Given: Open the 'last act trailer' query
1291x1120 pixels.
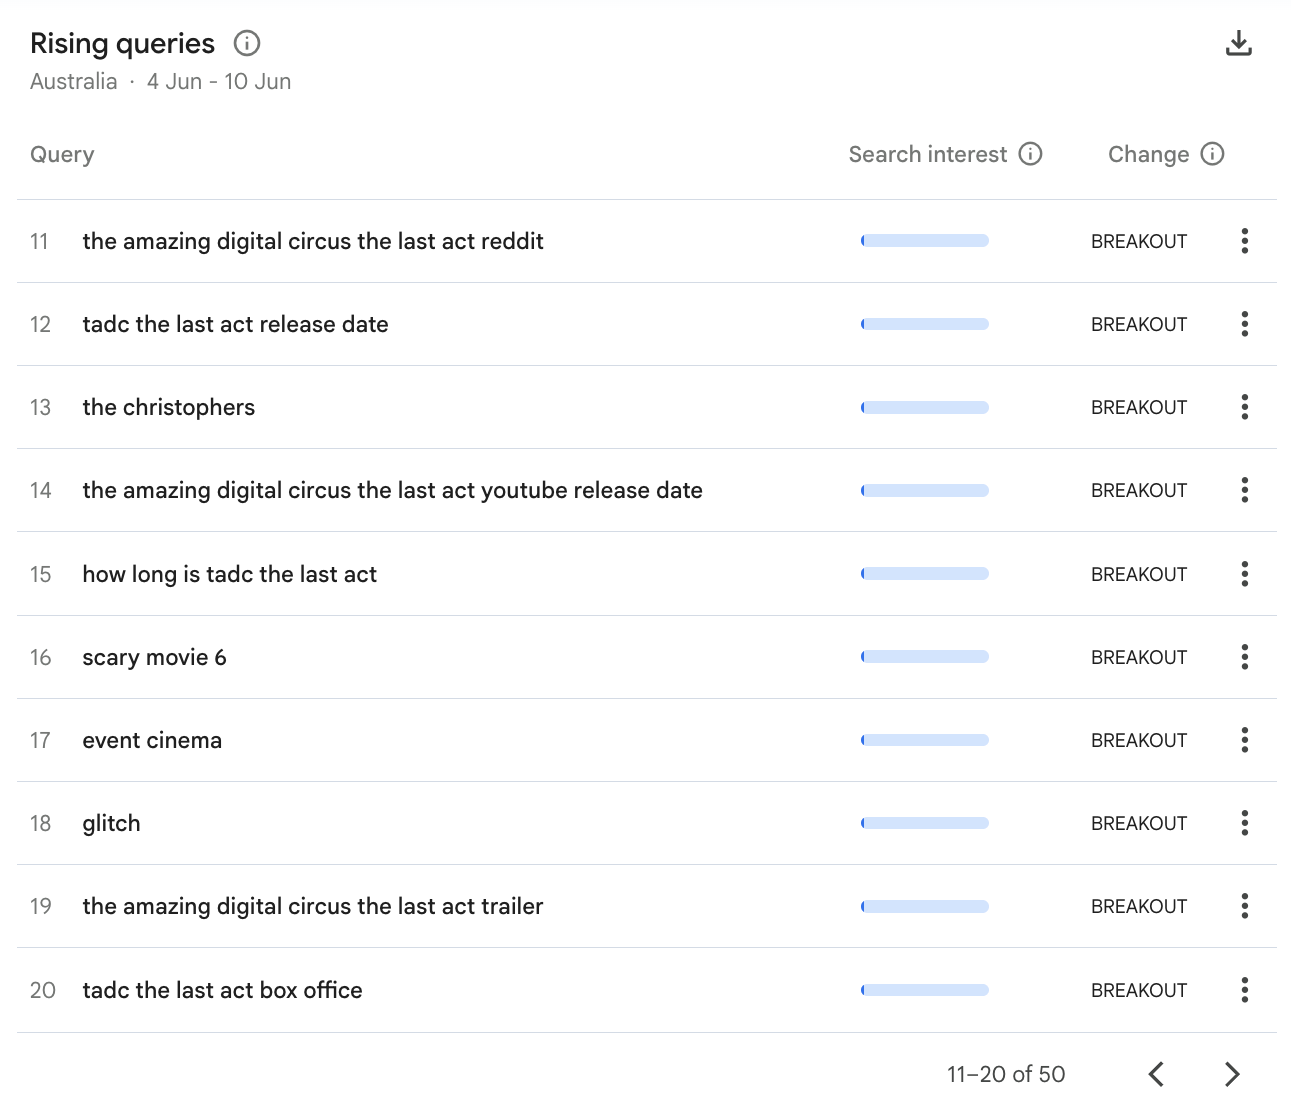Looking at the screenshot, I should point(313,906).
